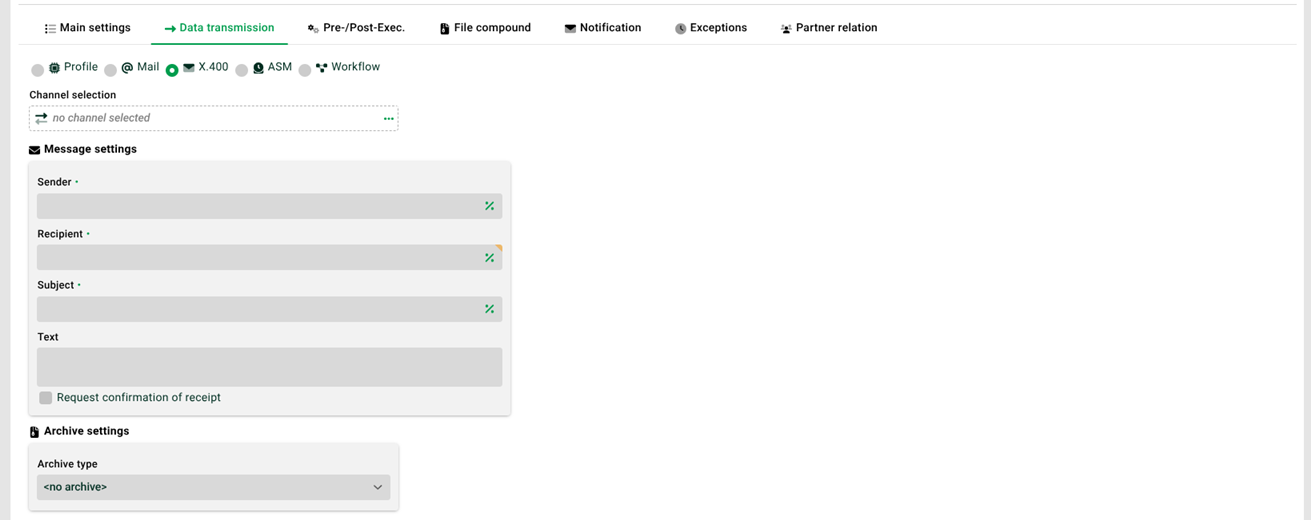The width and height of the screenshot is (1311, 520).
Task: Select the Profile radio button
Action: point(38,70)
